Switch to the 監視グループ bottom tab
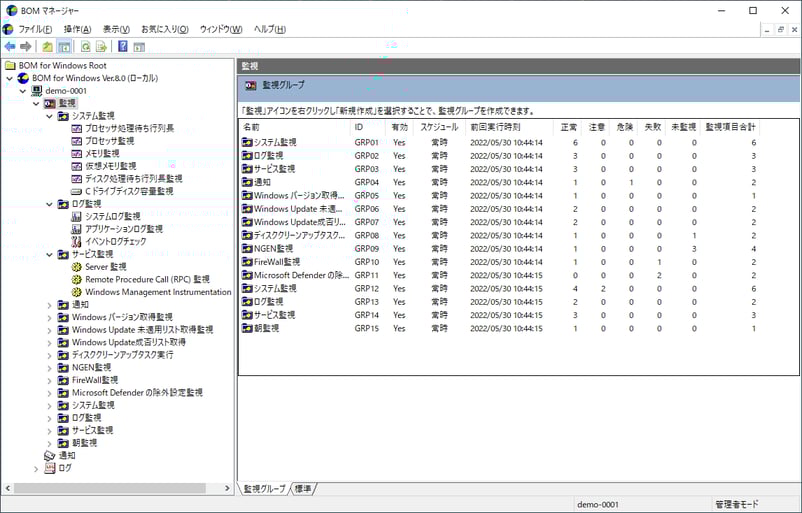The height and width of the screenshot is (513, 802). (x=264, y=489)
